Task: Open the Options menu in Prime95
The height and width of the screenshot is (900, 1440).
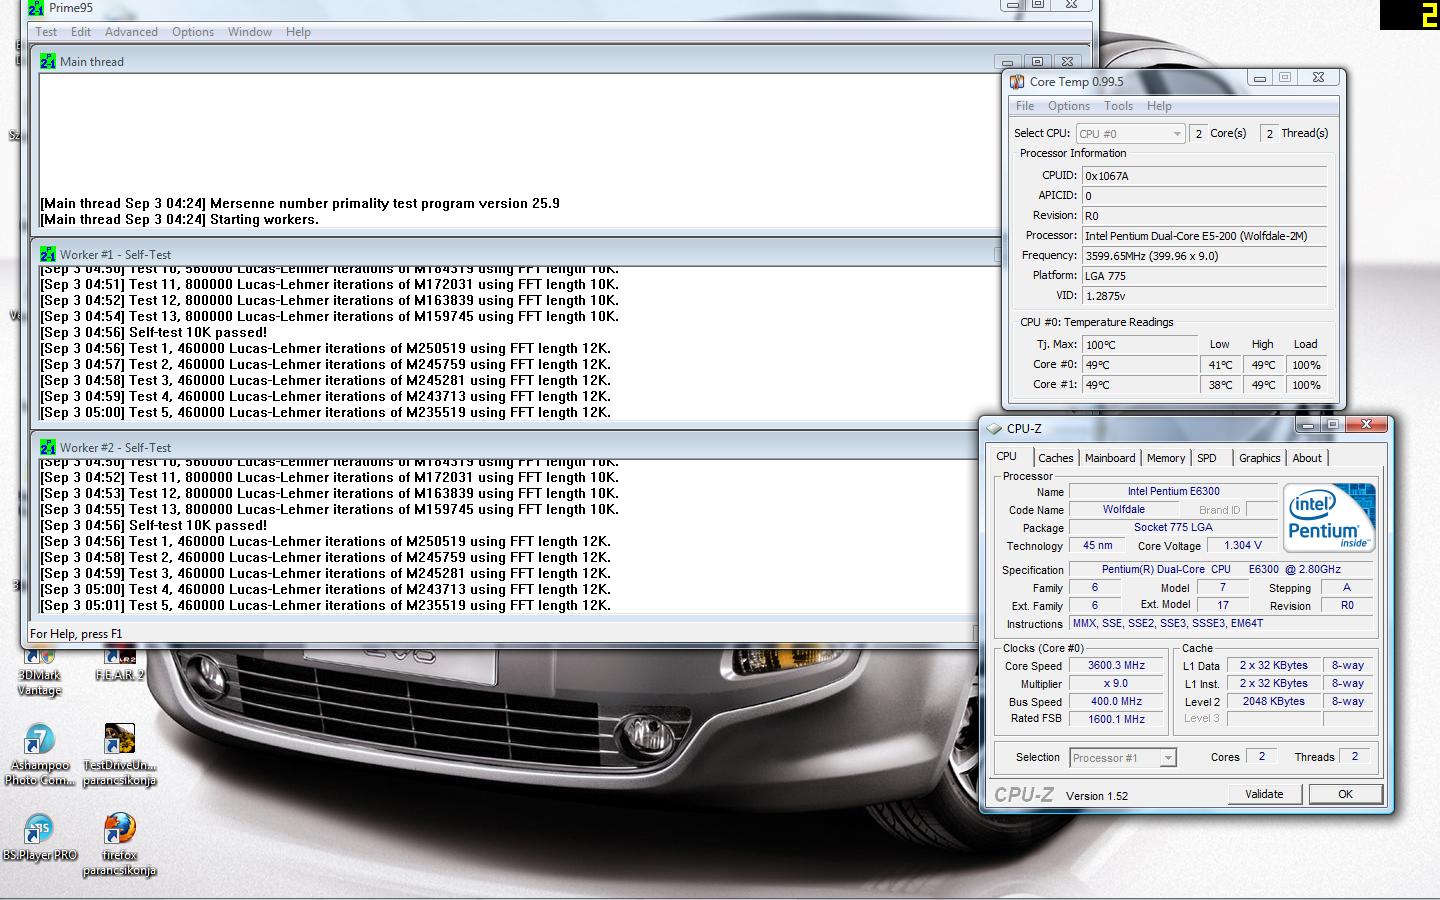Action: (193, 32)
